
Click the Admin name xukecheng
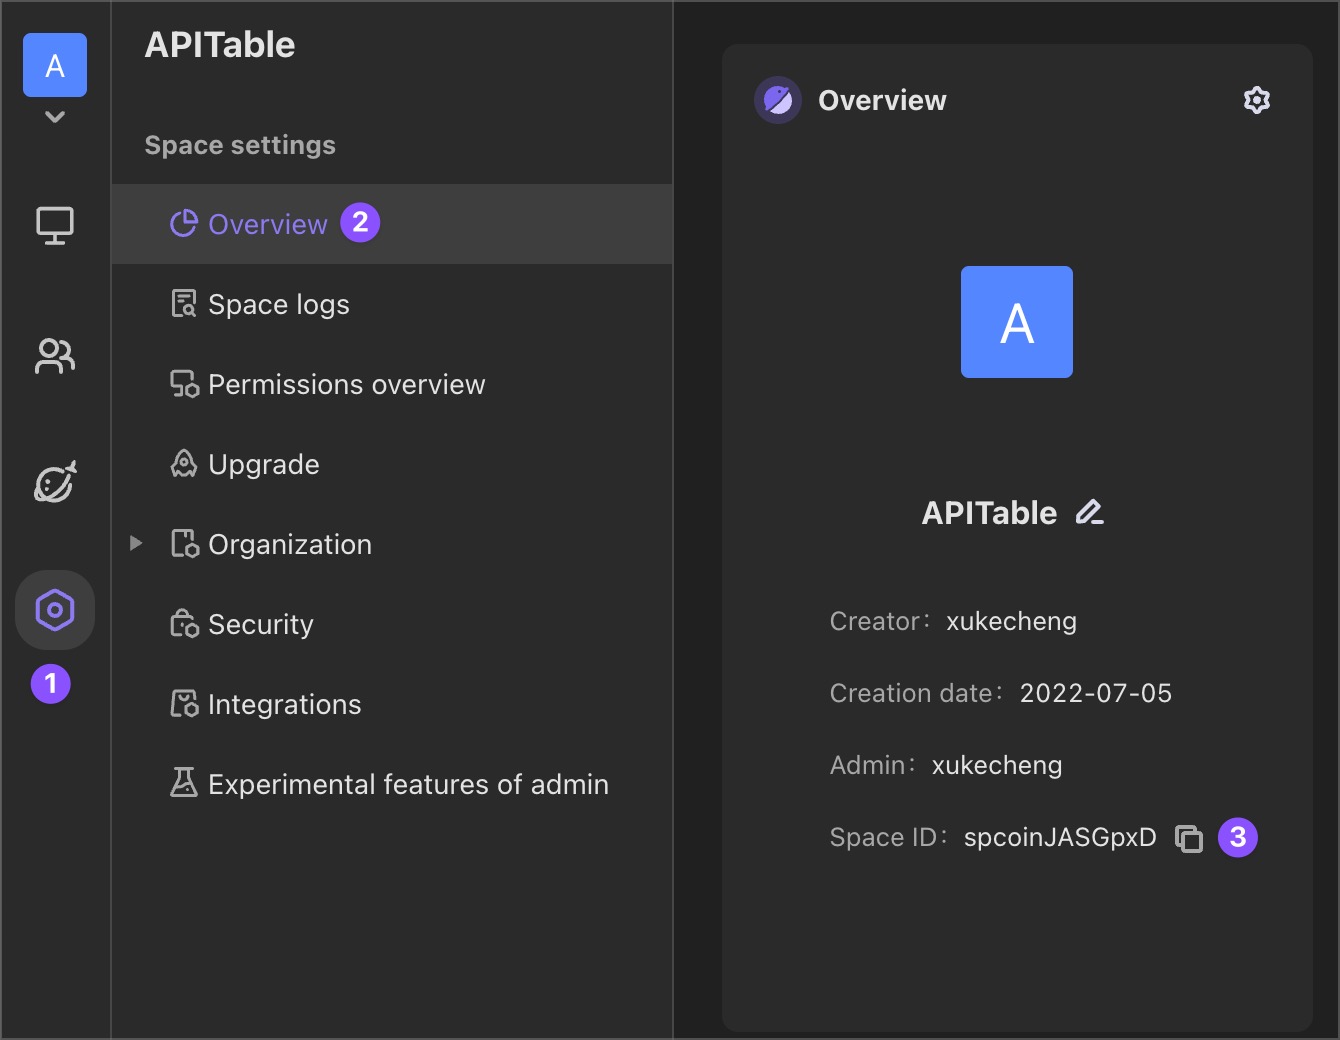[997, 765]
